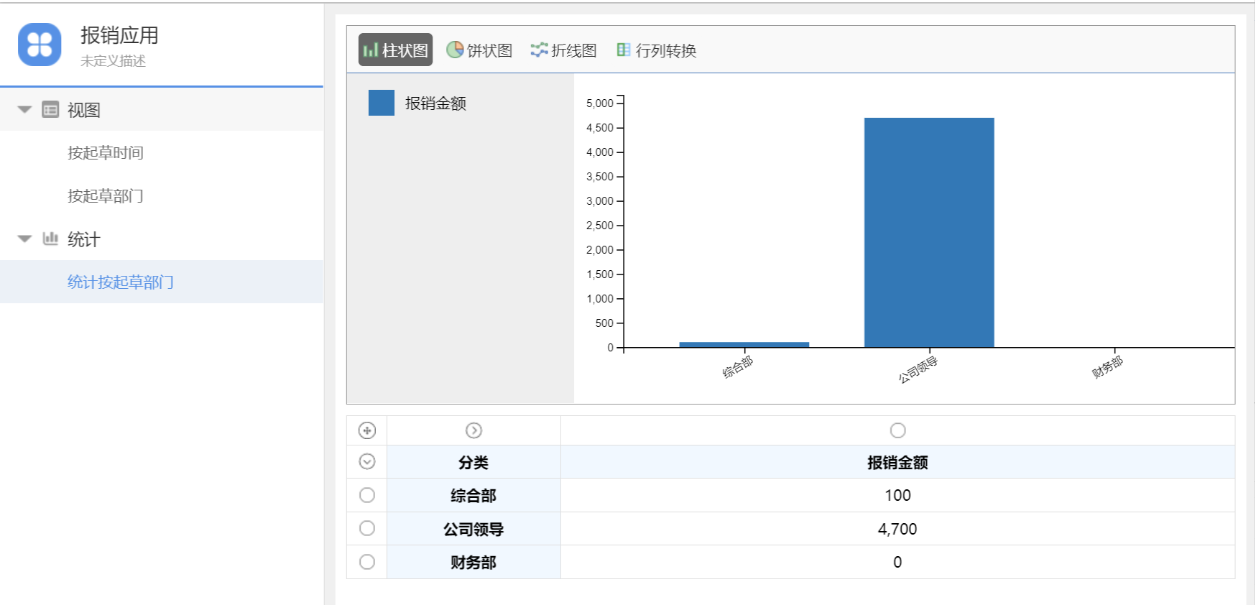The image size is (1255, 605).
Task: Click the plus circle icon in table corner
Action: (x=367, y=430)
